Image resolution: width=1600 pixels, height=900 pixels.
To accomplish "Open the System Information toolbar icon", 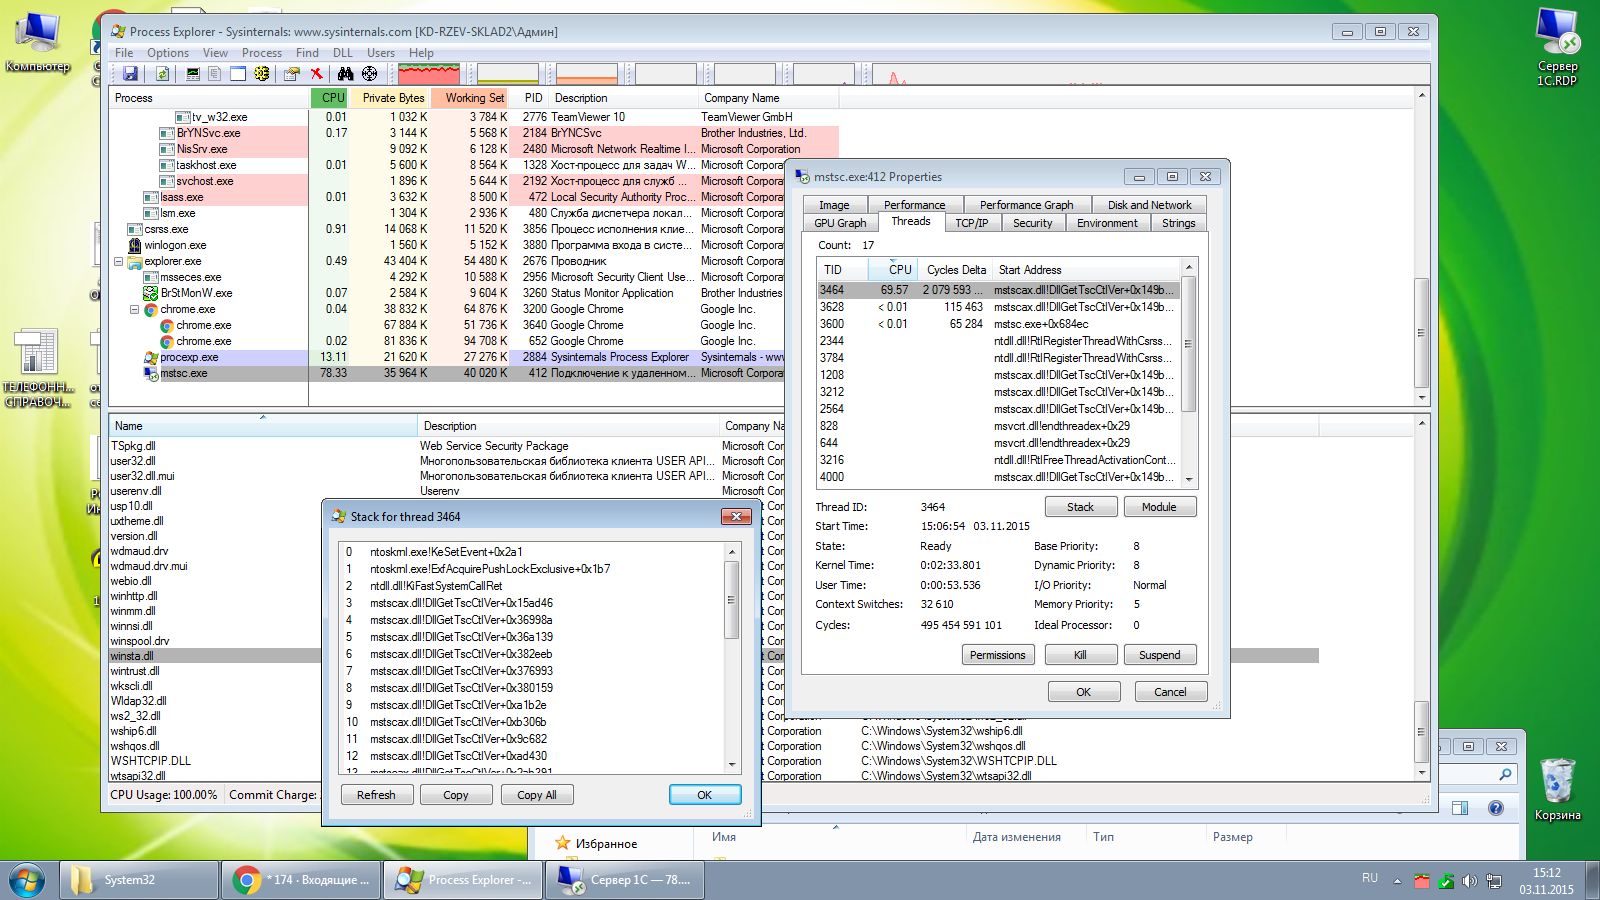I will [193, 74].
